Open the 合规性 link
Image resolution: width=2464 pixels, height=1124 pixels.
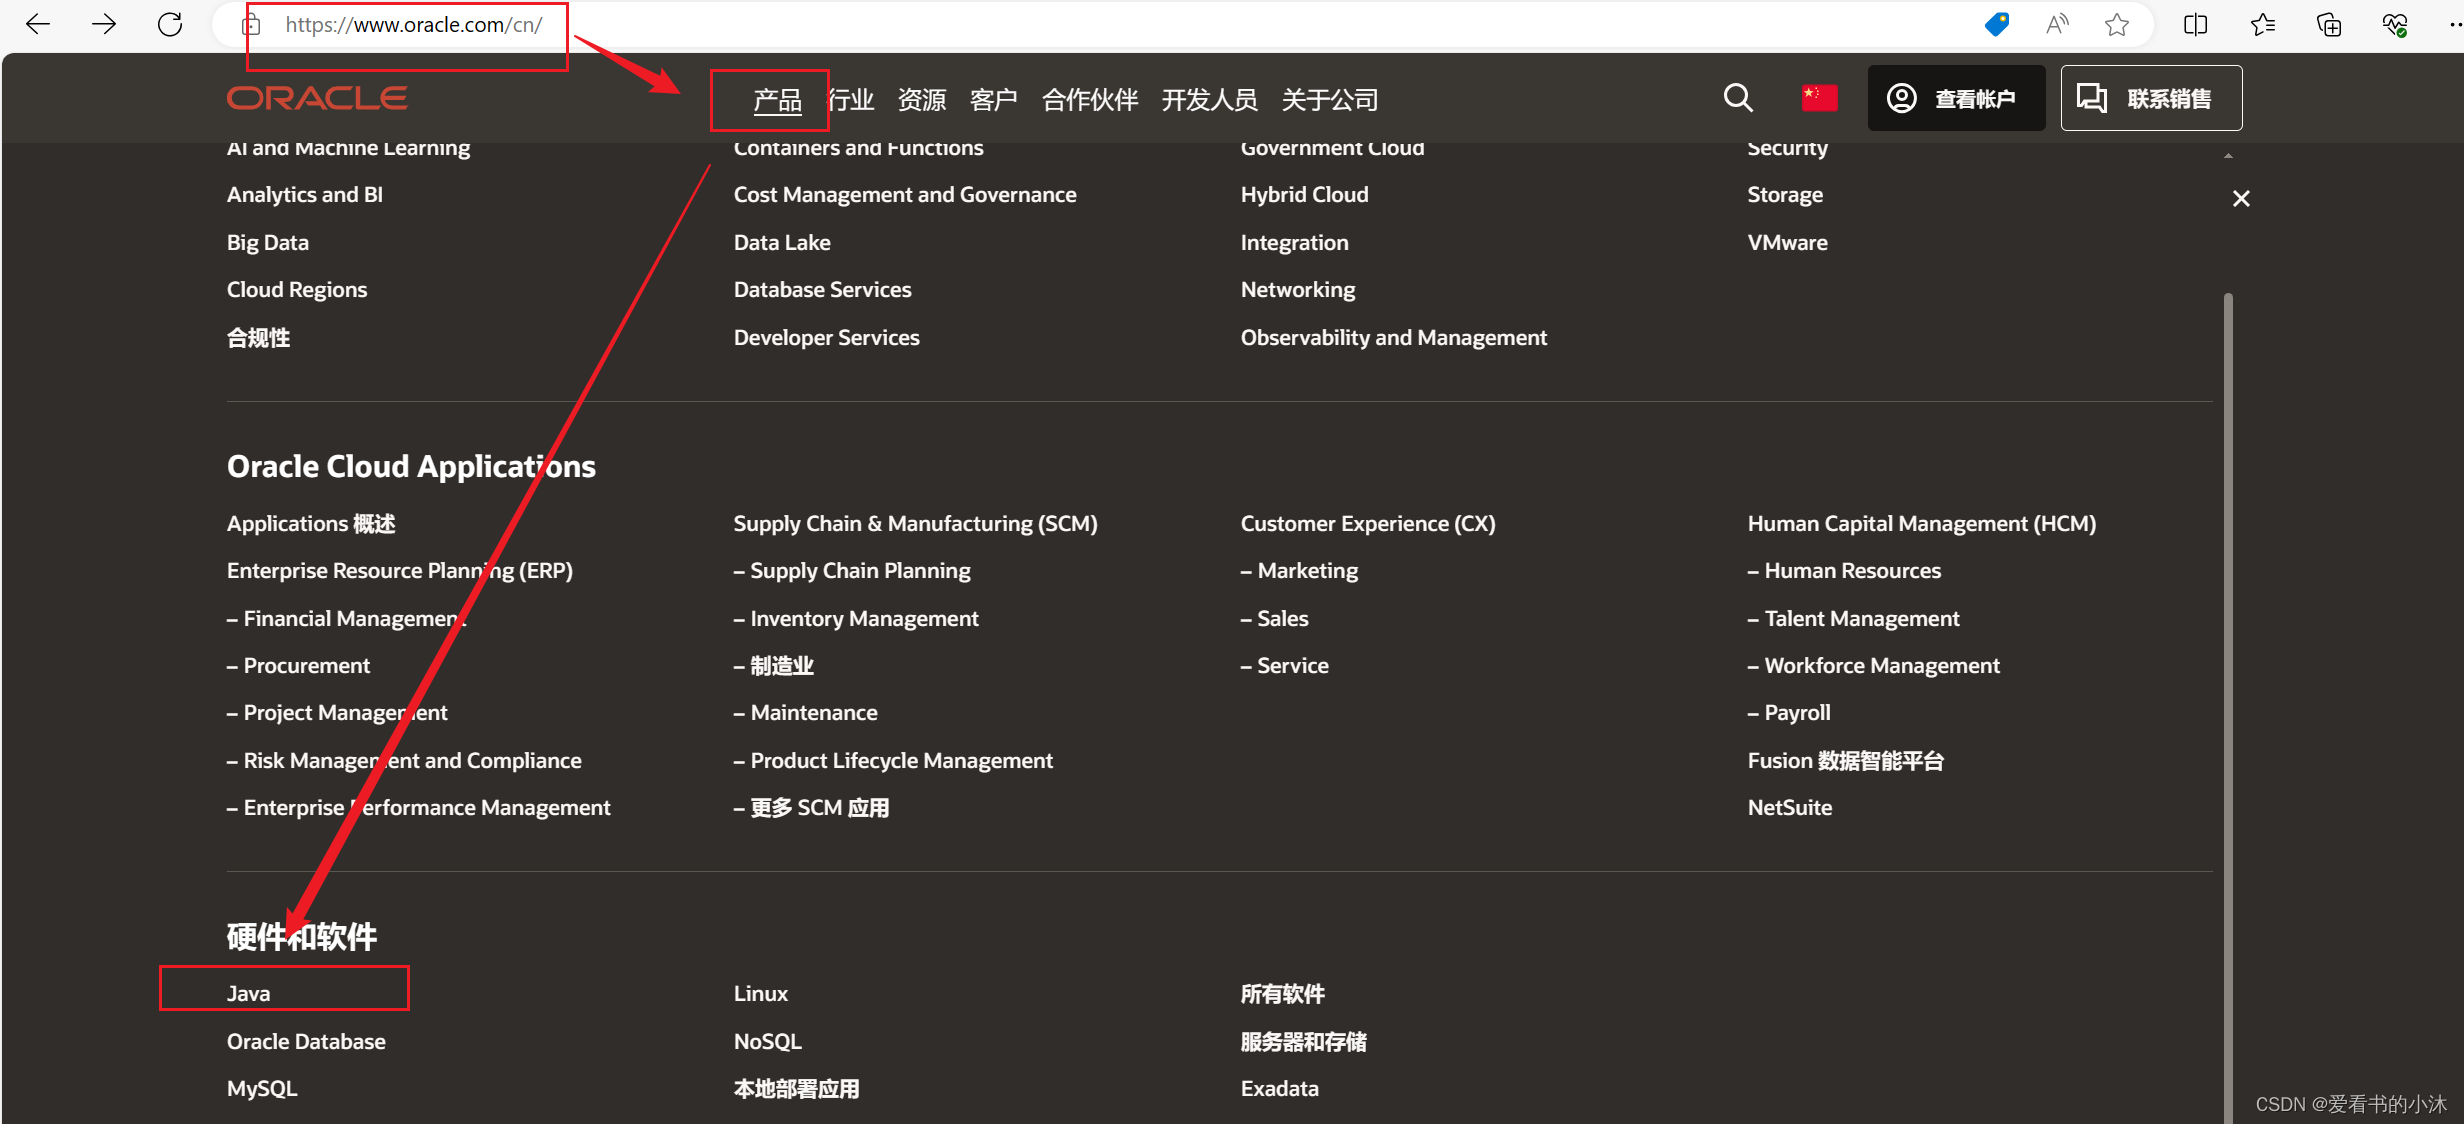click(x=259, y=337)
